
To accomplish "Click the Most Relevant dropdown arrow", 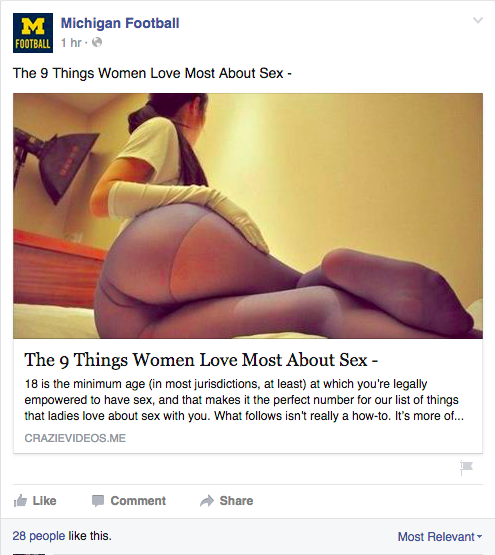I will [479, 537].
